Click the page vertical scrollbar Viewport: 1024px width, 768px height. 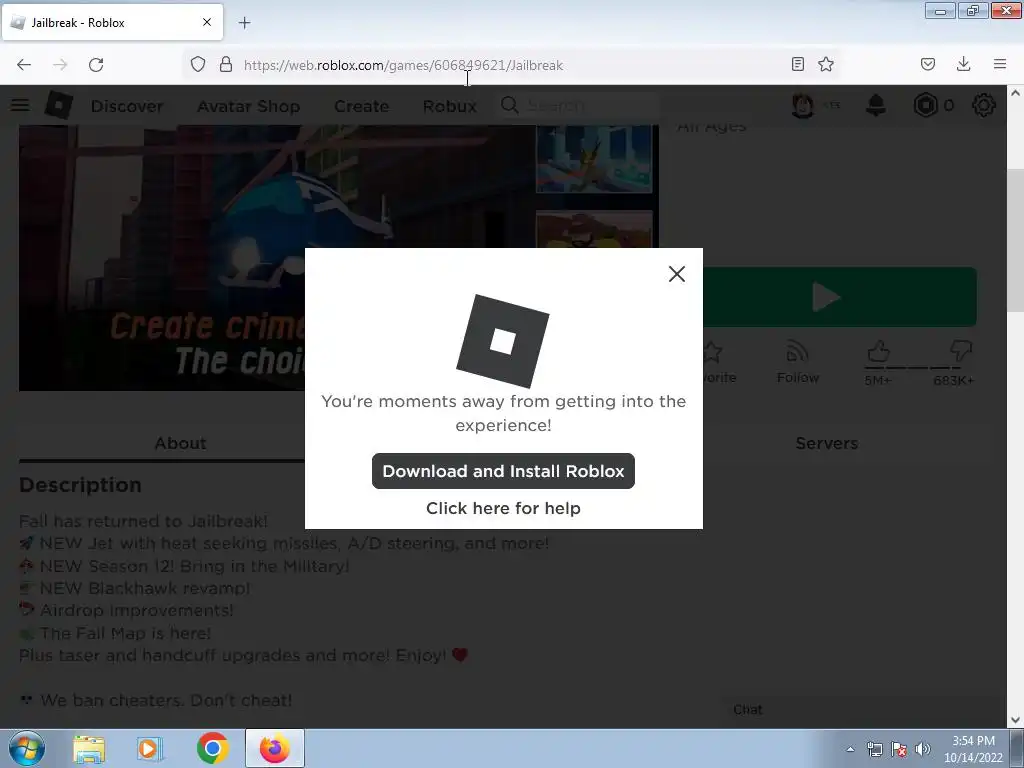pos(1015,242)
